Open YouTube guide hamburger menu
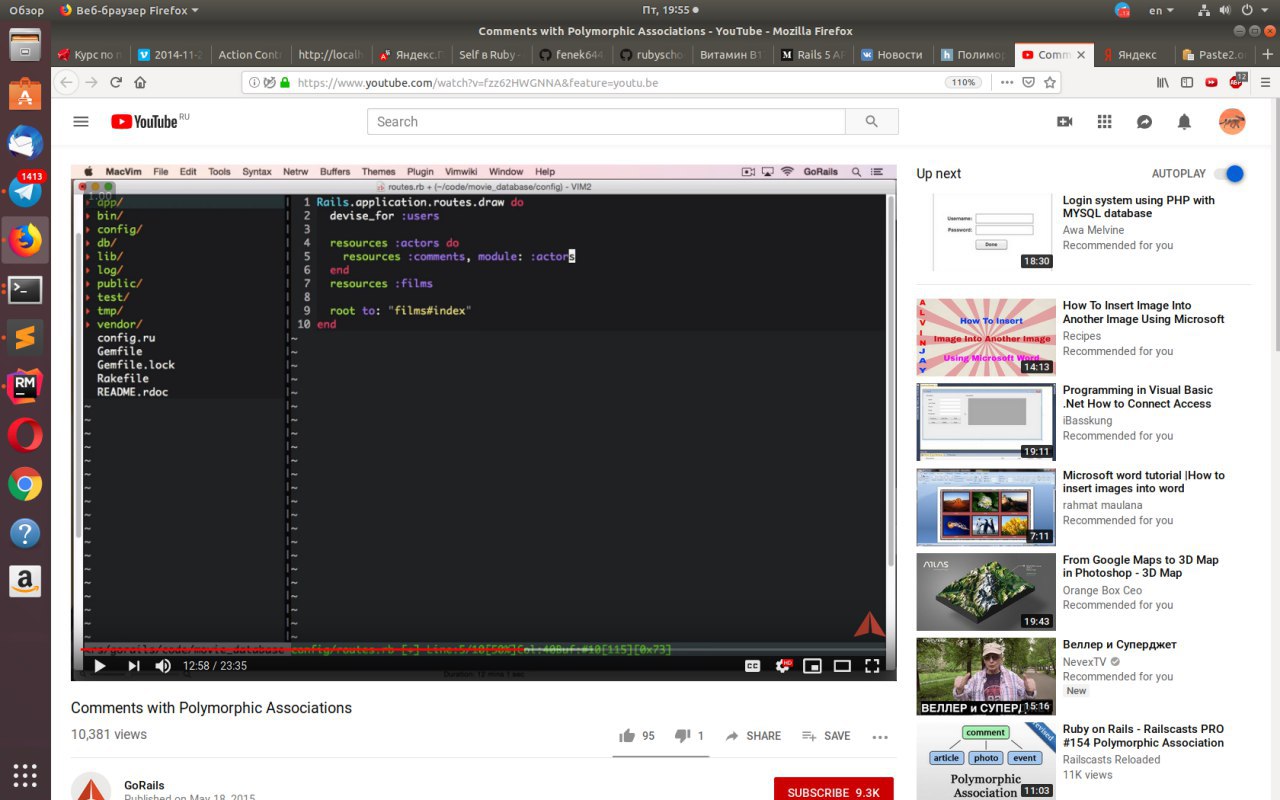Image resolution: width=1280 pixels, height=800 pixels. (x=81, y=122)
